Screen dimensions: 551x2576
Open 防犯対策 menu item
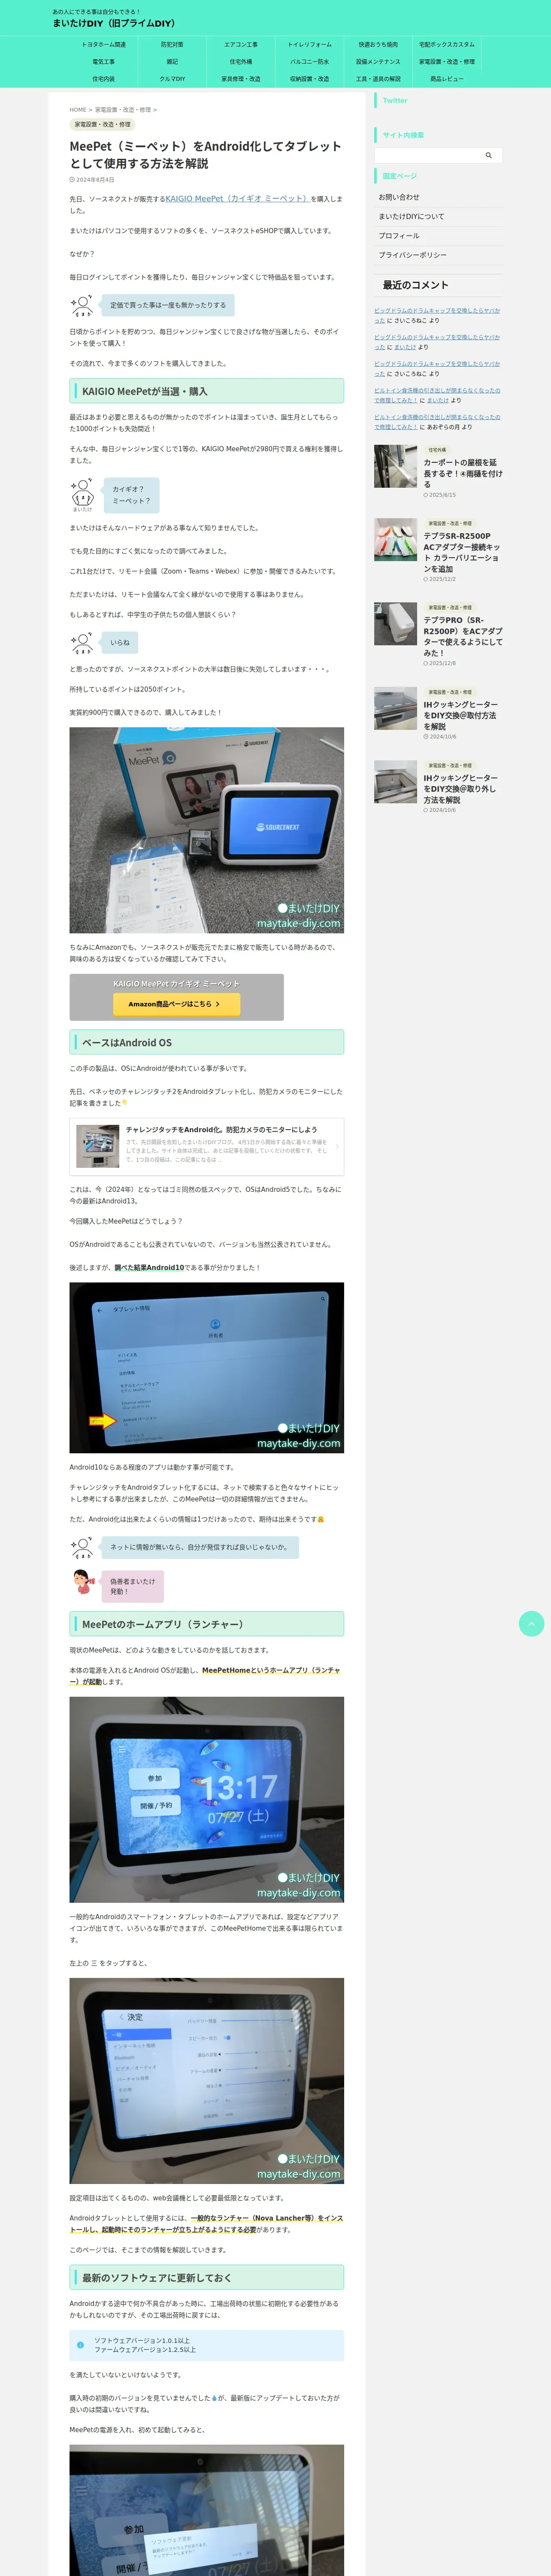click(x=172, y=45)
